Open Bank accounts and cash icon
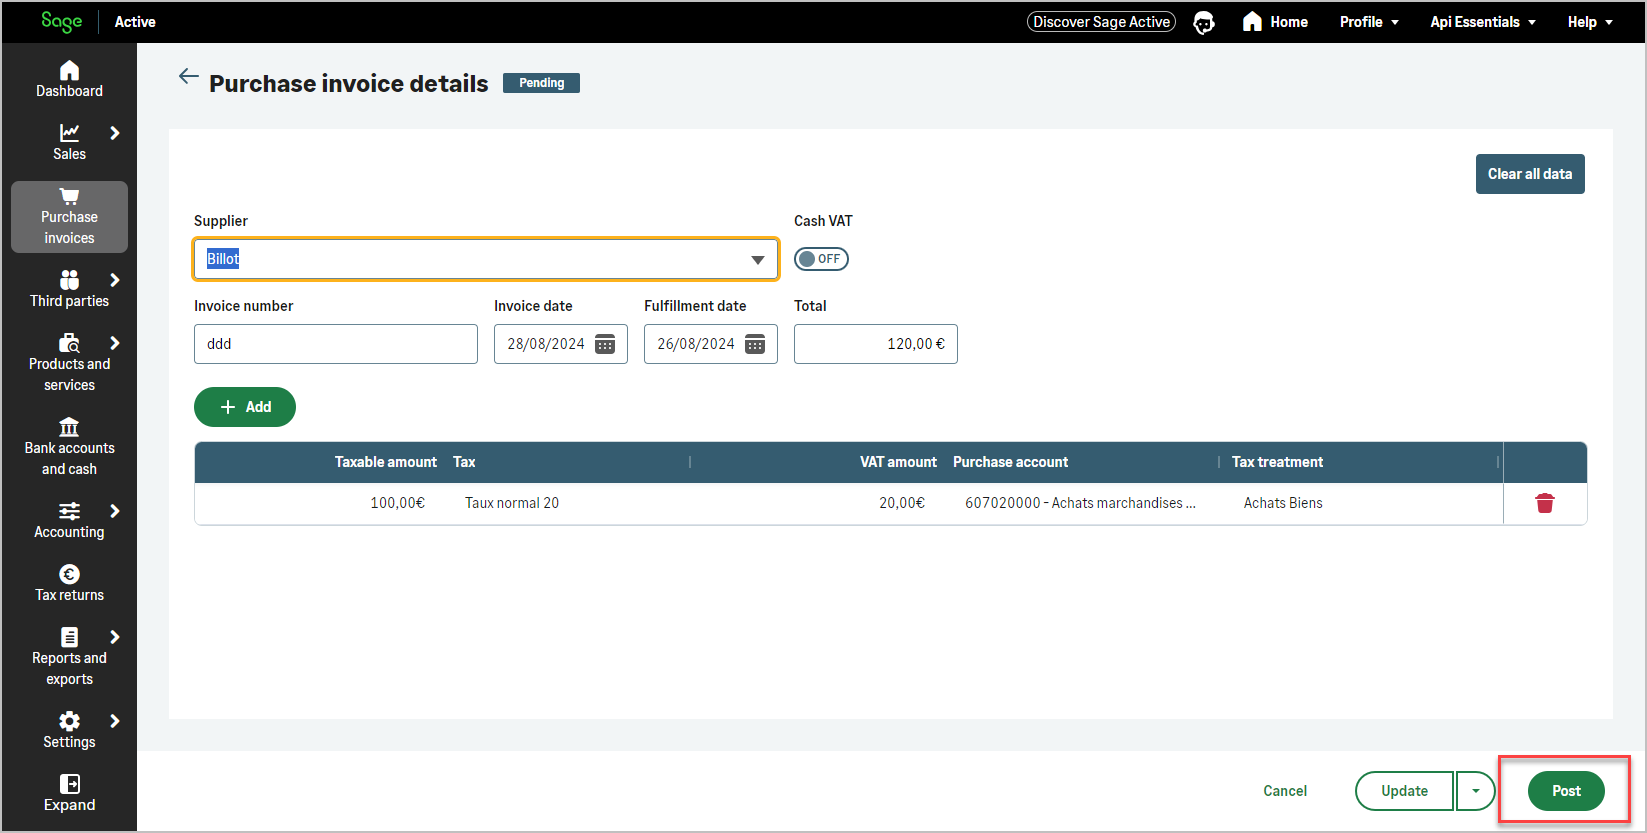1647x833 pixels. 69,427
